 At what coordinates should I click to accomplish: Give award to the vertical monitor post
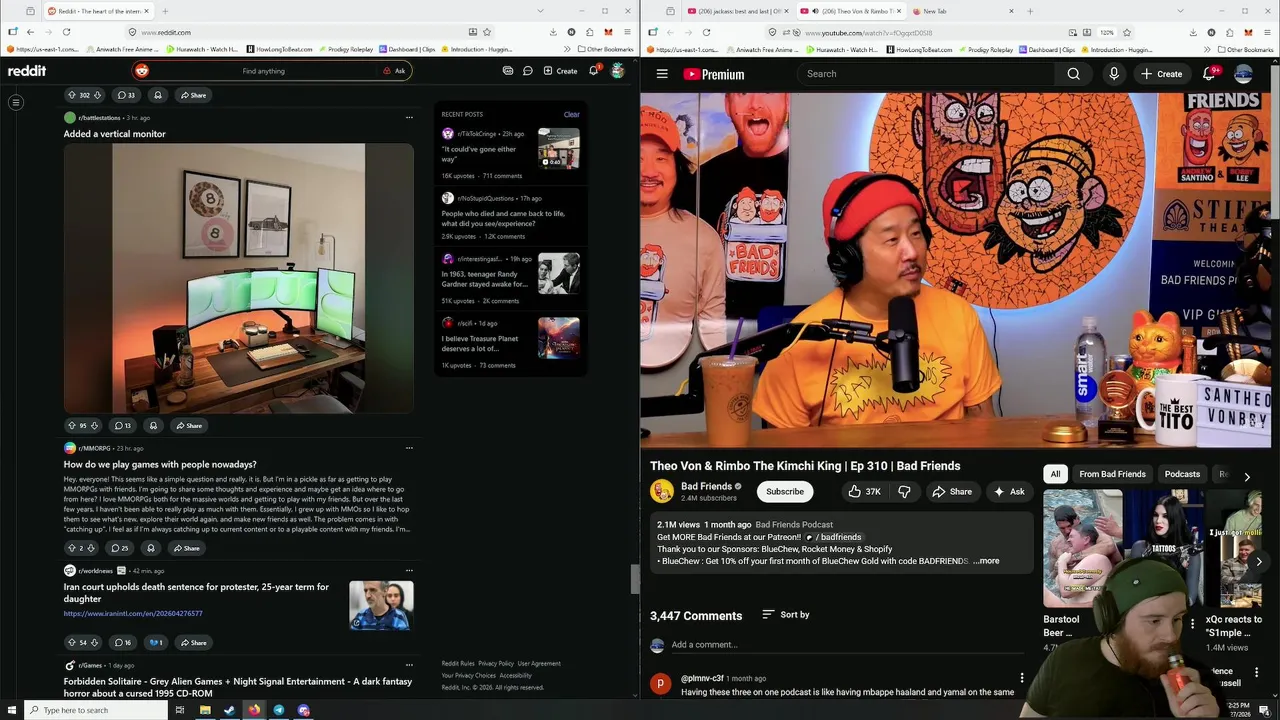[x=153, y=426]
